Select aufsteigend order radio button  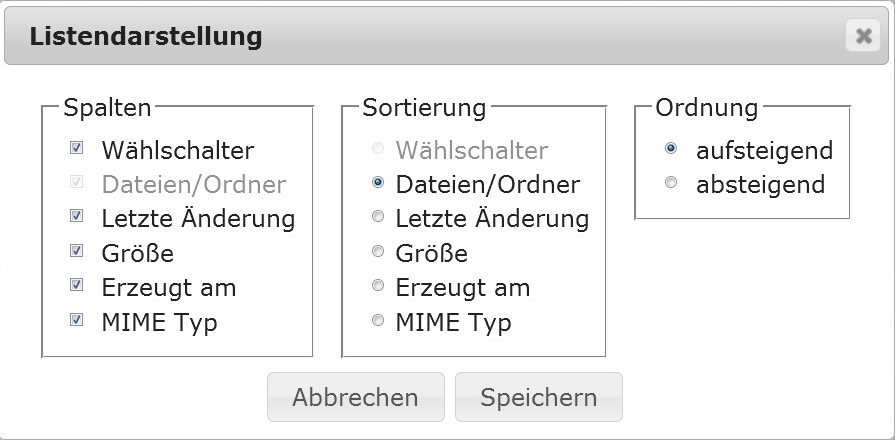click(x=671, y=149)
